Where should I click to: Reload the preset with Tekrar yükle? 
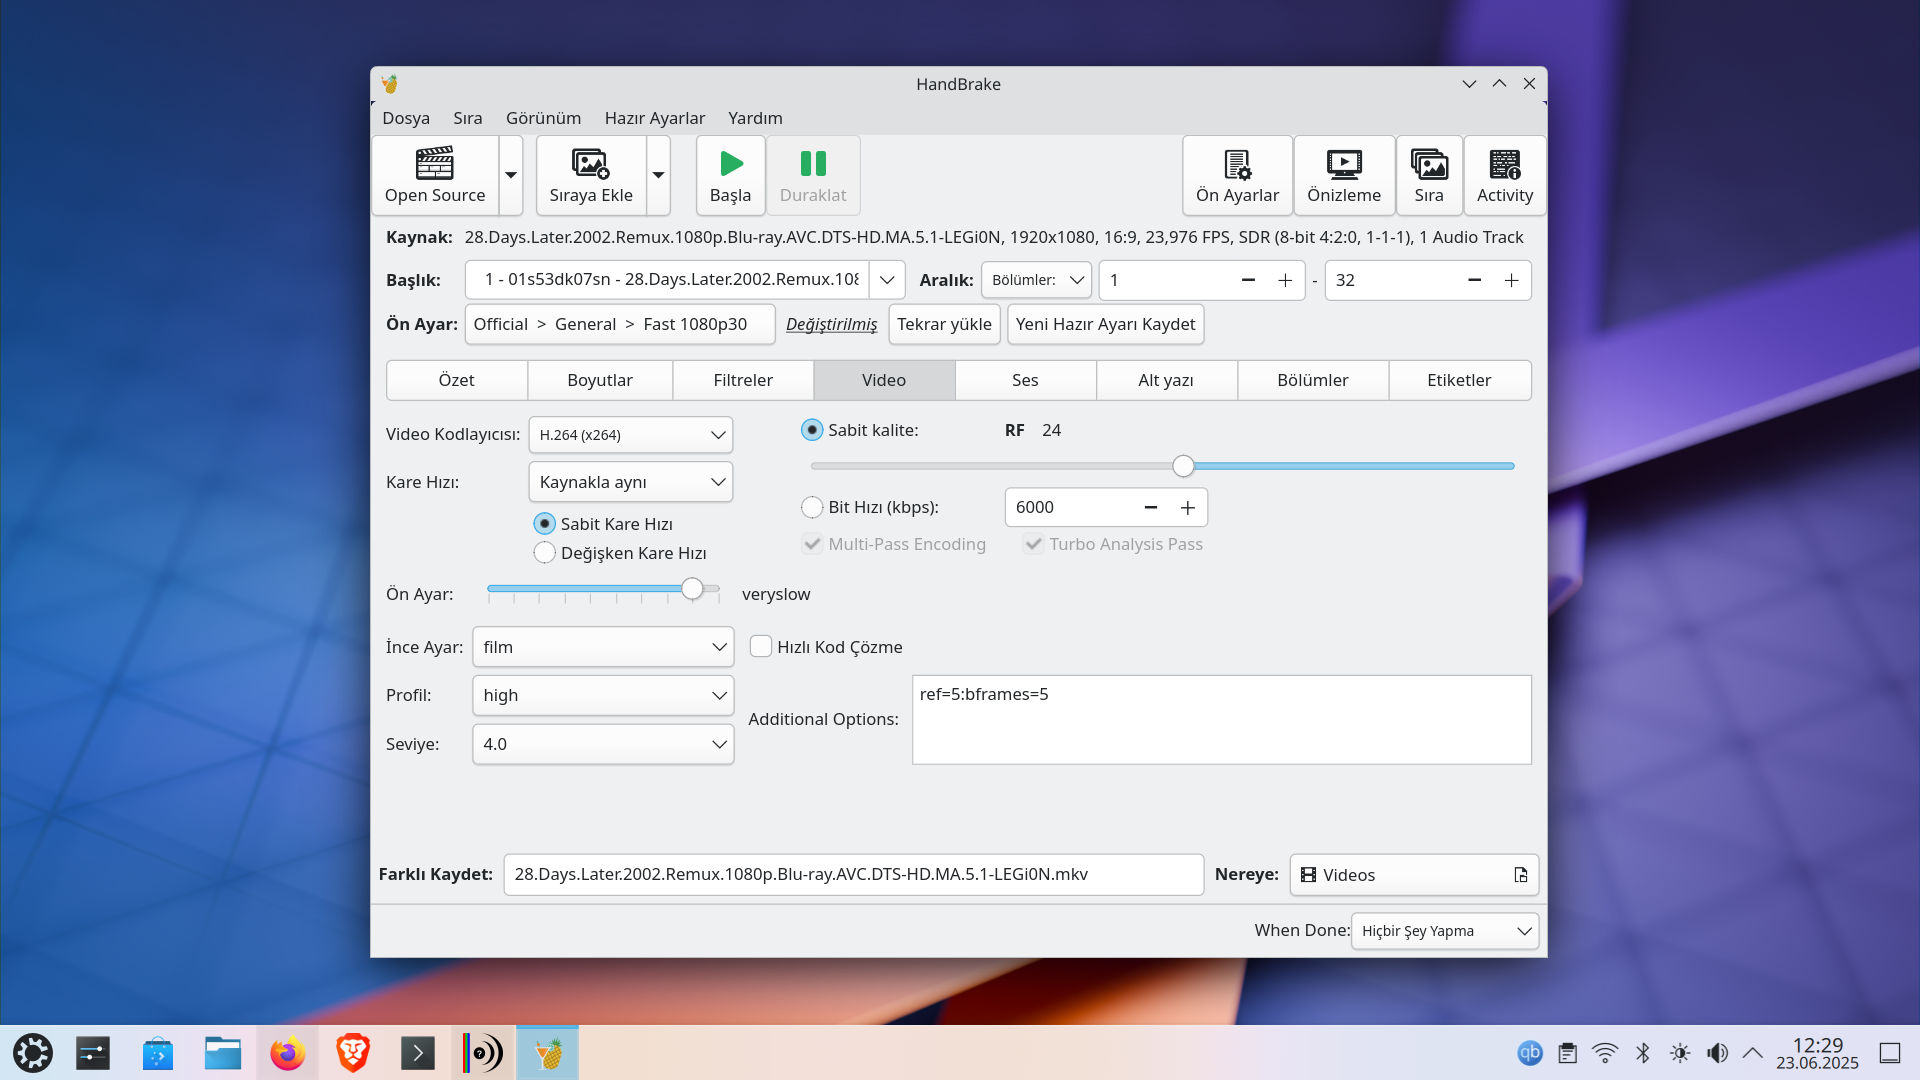pyautogui.click(x=944, y=324)
